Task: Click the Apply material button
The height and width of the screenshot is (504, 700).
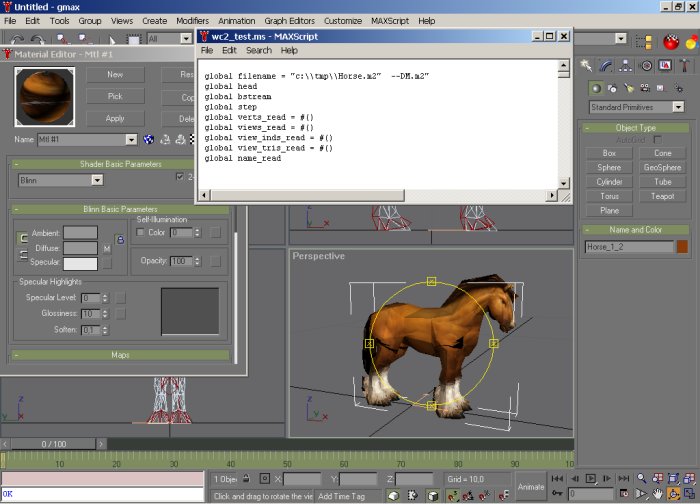Action: coord(115,118)
